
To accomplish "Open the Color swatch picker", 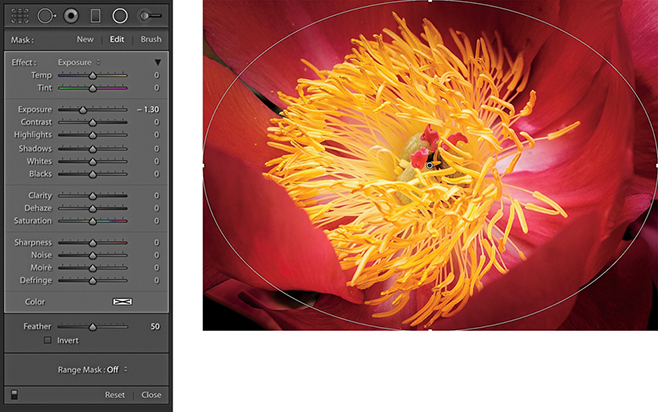I will click(x=121, y=301).
